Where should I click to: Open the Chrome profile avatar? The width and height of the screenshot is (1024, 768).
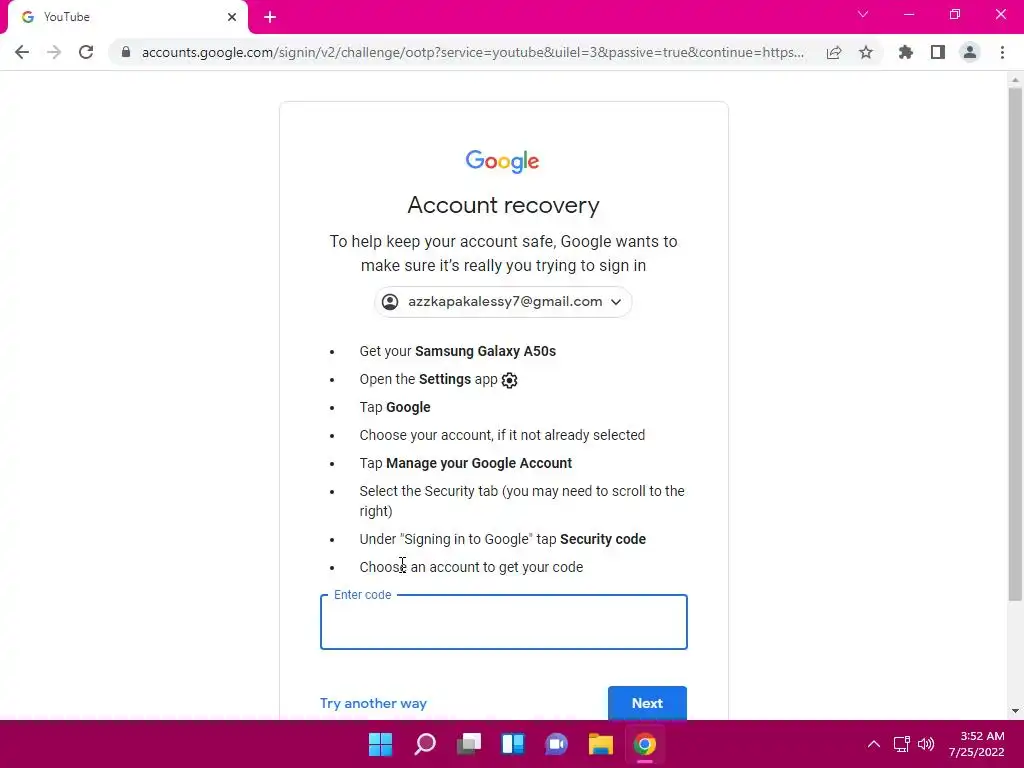[970, 52]
